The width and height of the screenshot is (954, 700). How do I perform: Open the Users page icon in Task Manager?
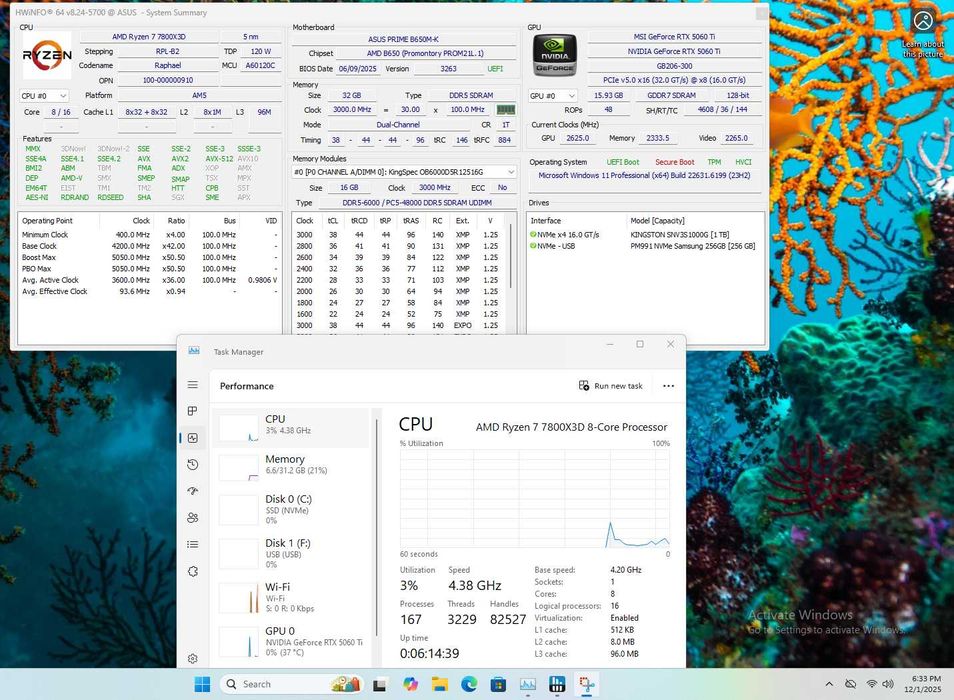coord(193,518)
